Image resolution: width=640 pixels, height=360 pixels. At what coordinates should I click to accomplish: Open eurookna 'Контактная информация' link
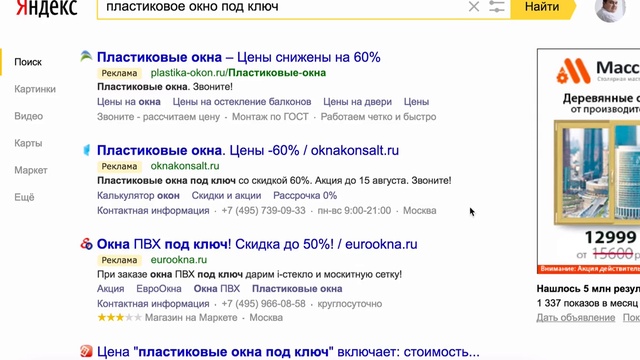coord(153,304)
